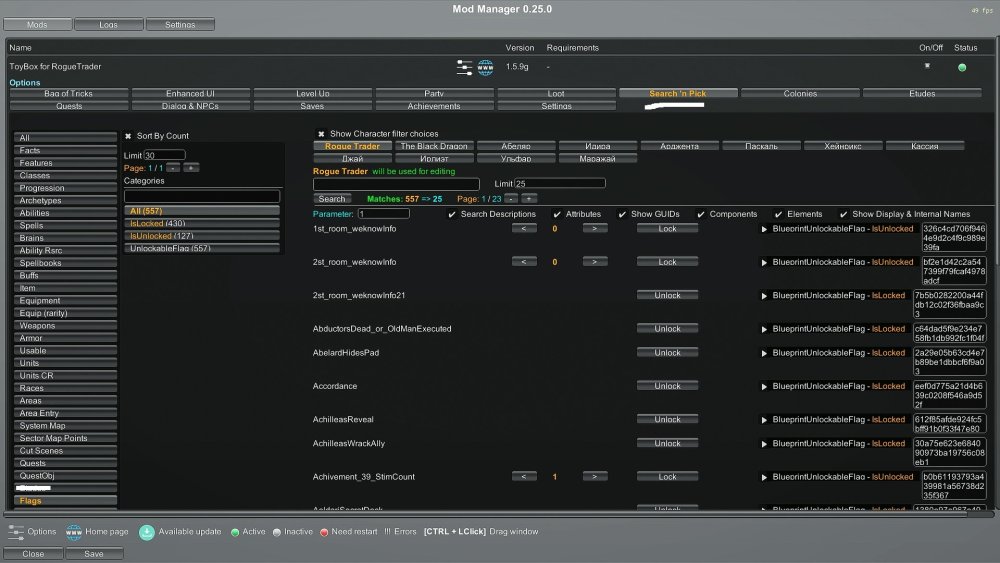
Task: Open the Logs tab
Action: point(107,24)
